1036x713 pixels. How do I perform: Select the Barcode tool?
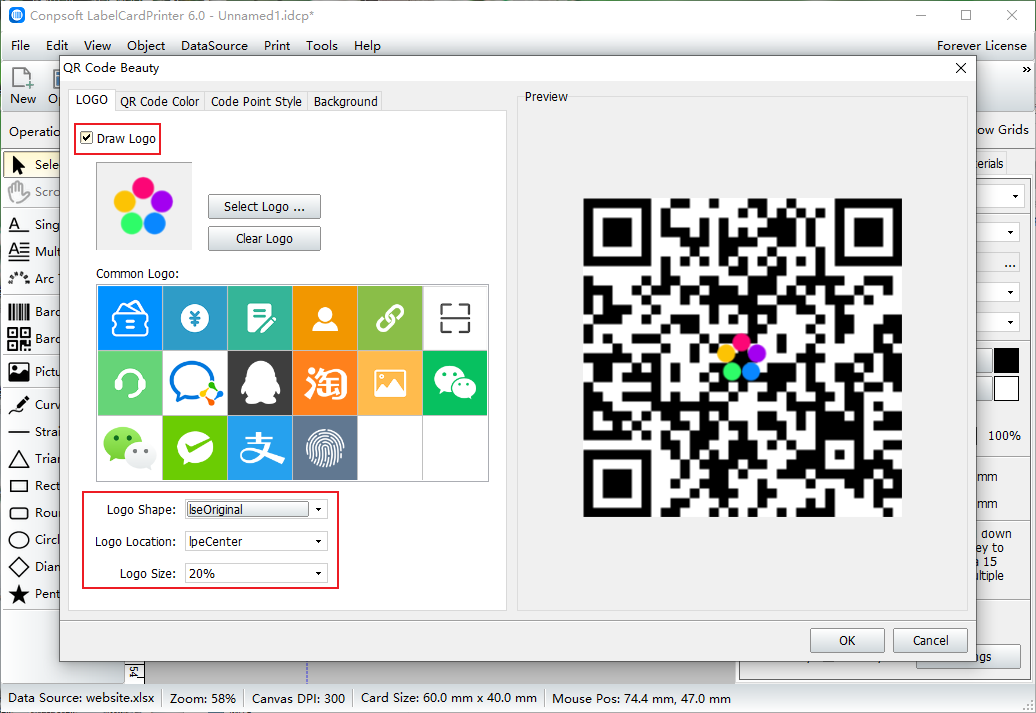click(33, 311)
